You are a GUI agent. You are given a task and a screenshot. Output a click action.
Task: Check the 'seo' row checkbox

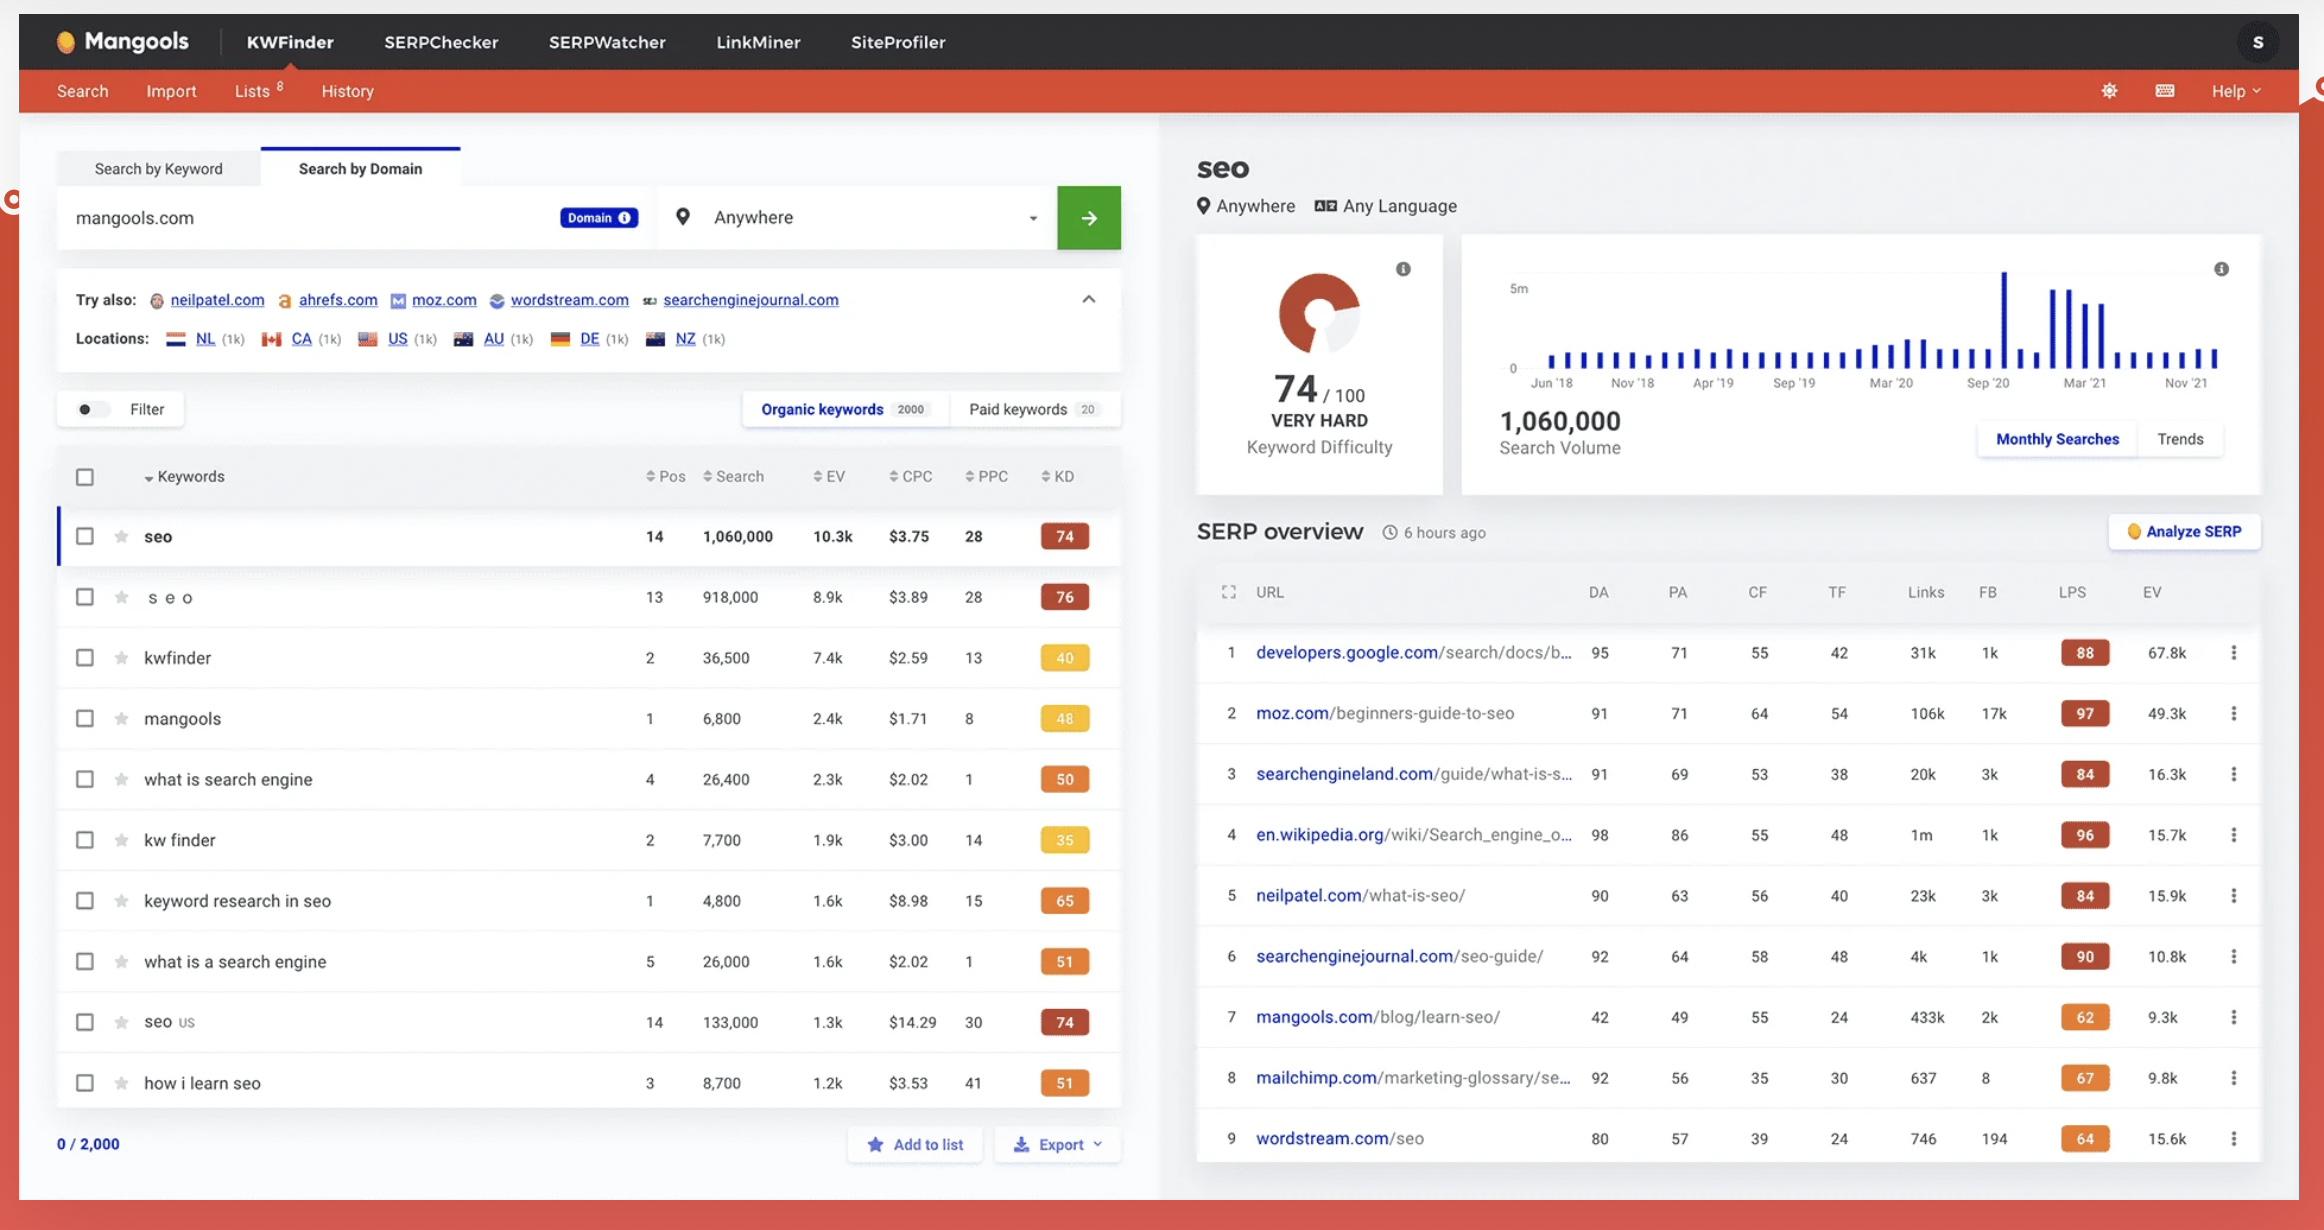(85, 537)
